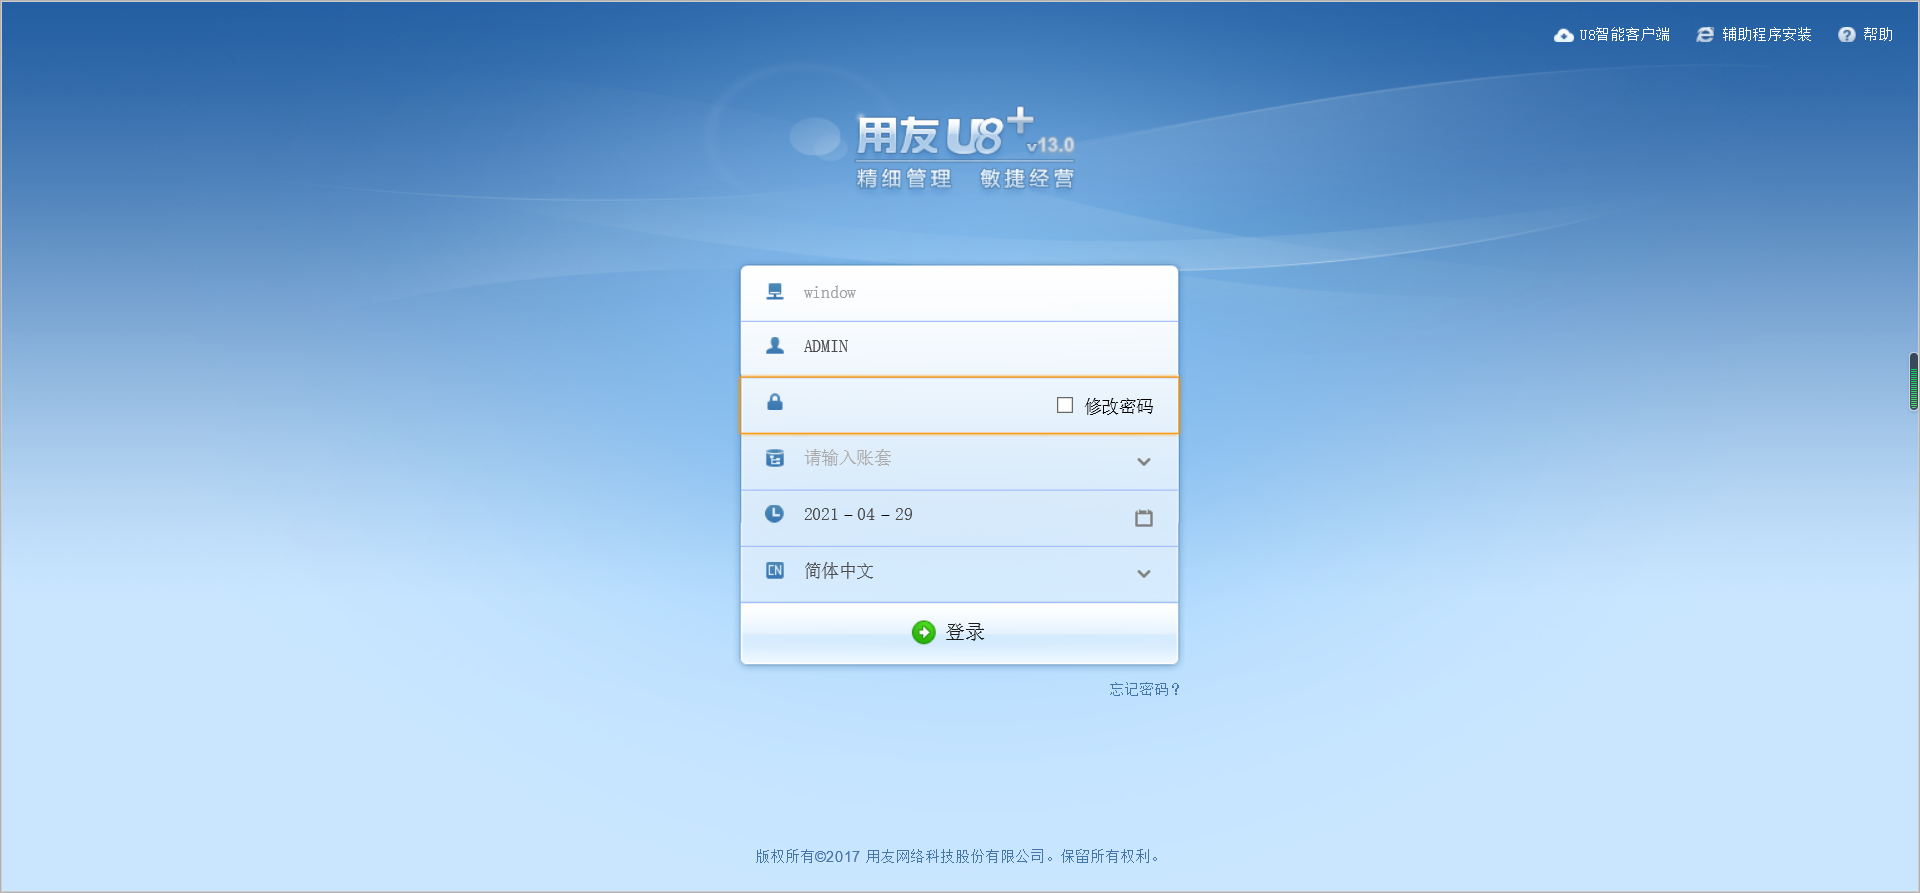Click the vertical scrollbar thumb on right edge
This screenshot has height=893, width=1920.
click(x=1913, y=381)
